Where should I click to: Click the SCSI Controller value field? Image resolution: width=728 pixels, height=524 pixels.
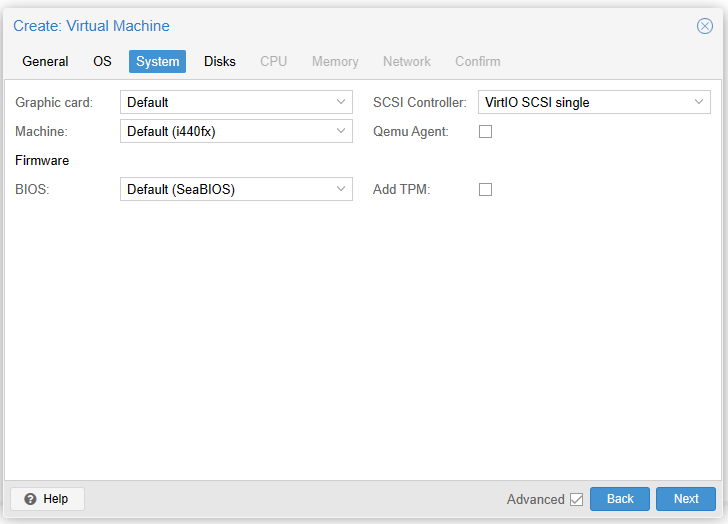(x=580, y=102)
